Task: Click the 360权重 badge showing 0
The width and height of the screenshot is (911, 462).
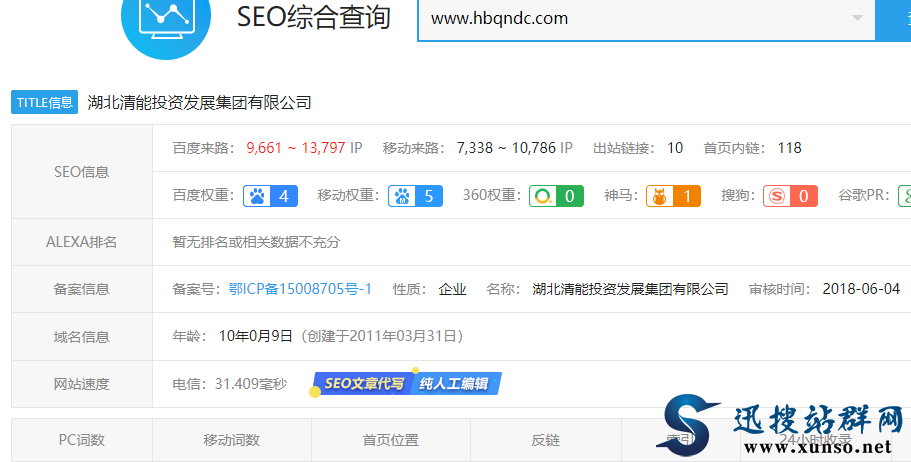Action: (556, 196)
